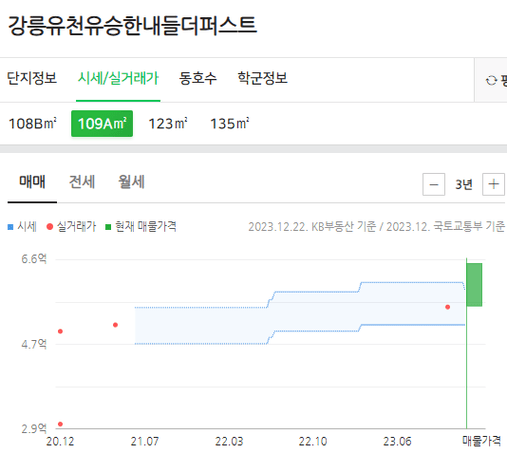
Task: Click the 강릉유천유승한내들더퍼스트 title
Action: (132, 26)
